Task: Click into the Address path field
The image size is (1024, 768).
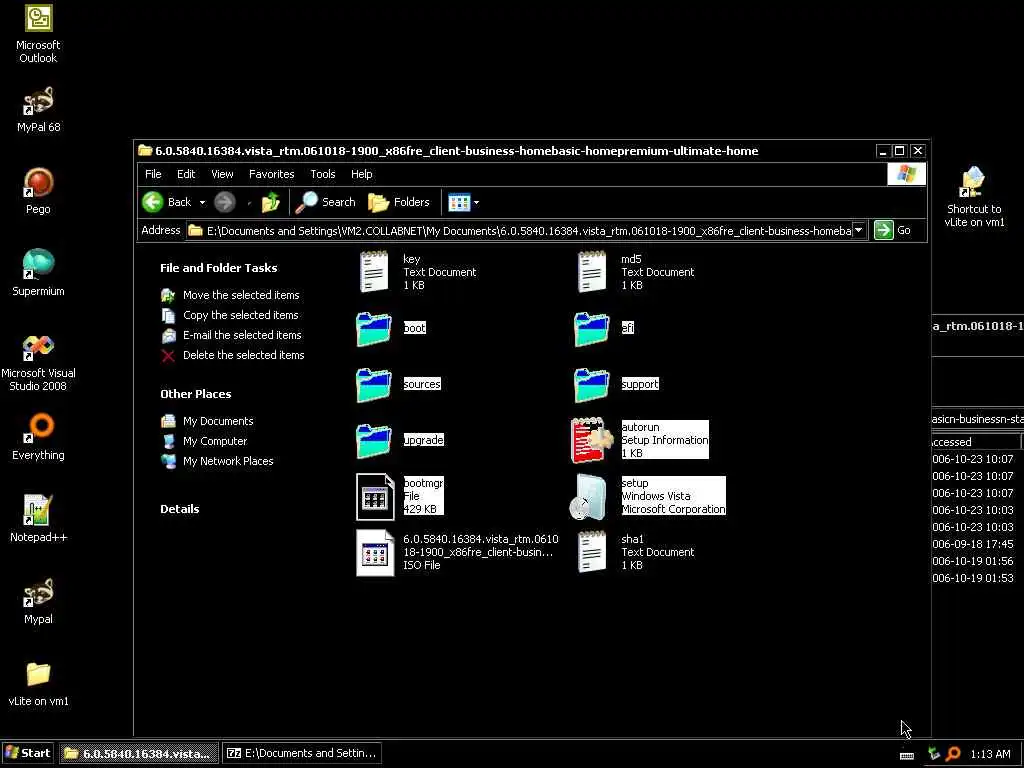Action: tap(526, 231)
